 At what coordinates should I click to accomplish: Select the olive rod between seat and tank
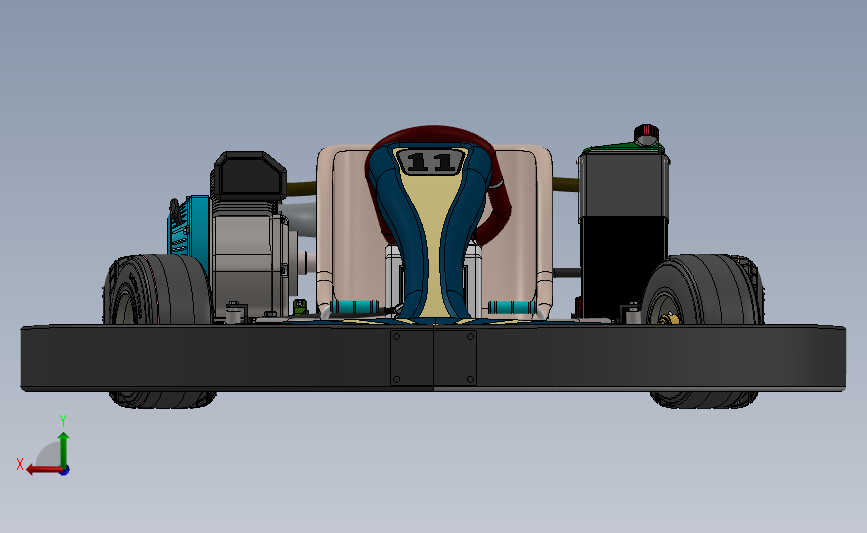click(565, 185)
